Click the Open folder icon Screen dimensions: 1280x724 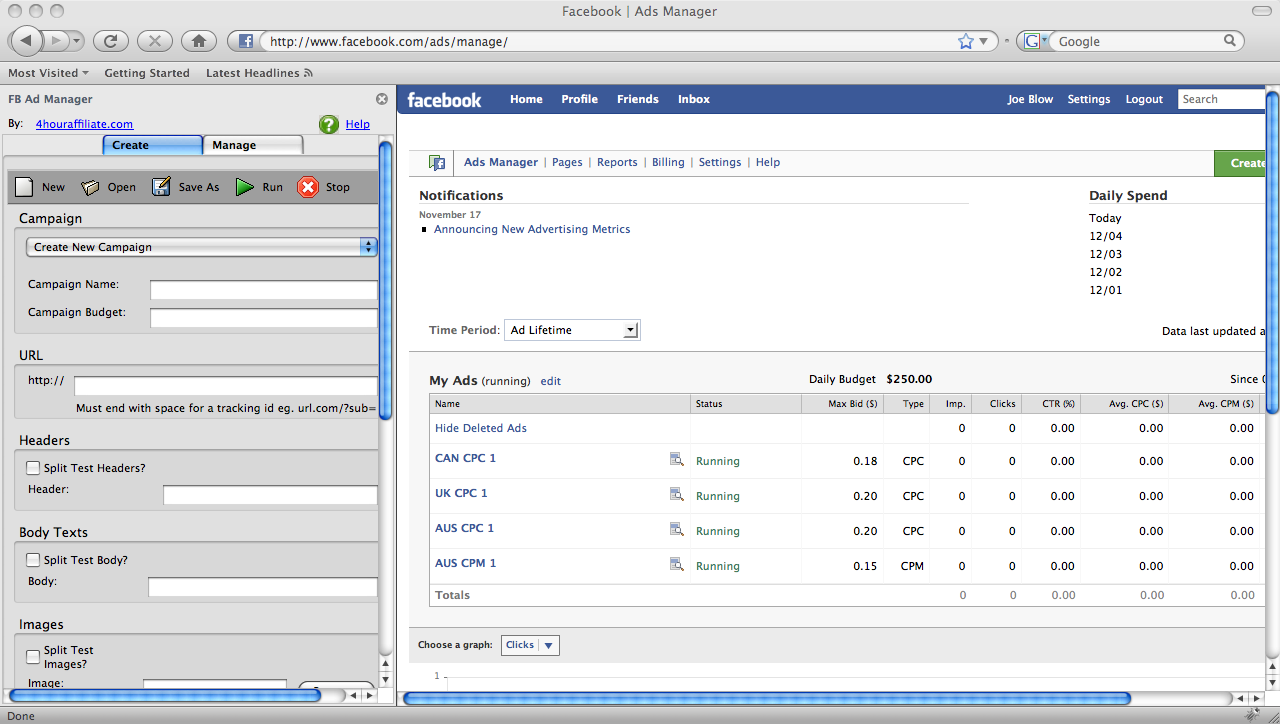[x=91, y=187]
